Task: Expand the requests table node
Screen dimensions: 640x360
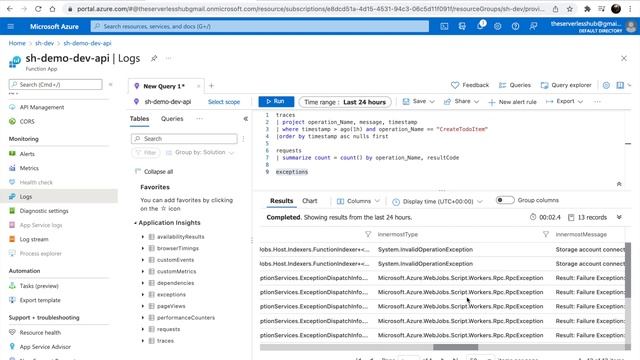Action: (x=143, y=329)
